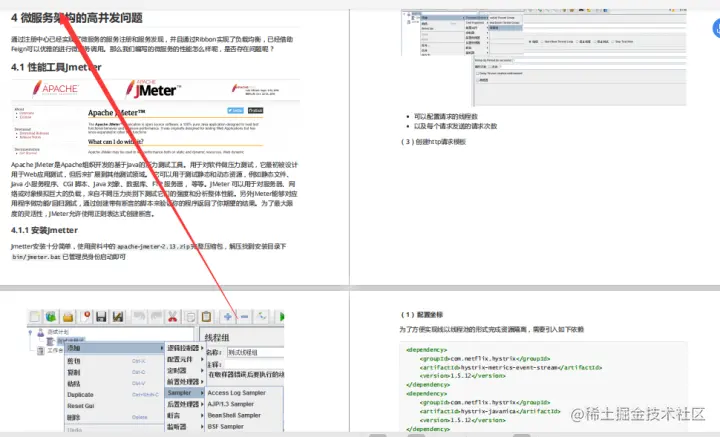
Task: Choose 添加 in the lower context menu
Action: pyautogui.click(x=115, y=348)
